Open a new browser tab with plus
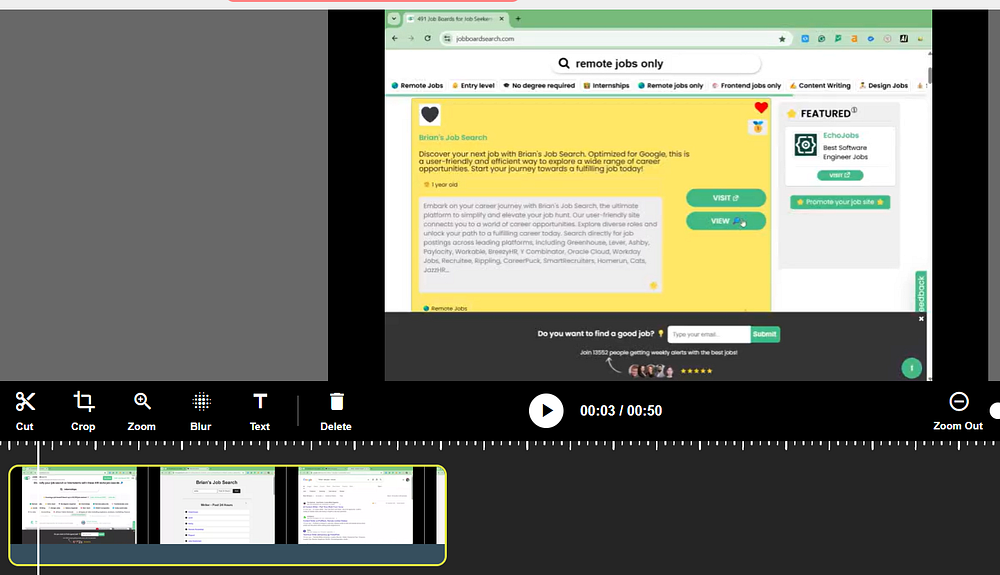The image size is (1000, 575). pos(518,18)
